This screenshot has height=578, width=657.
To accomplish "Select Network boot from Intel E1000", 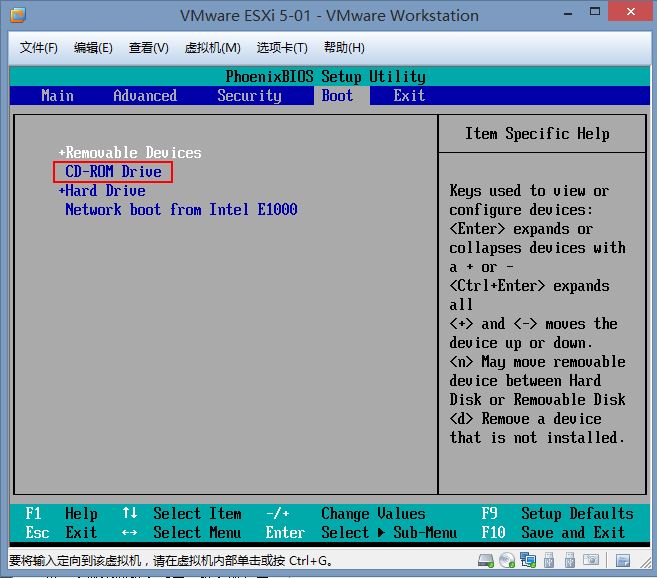I will click(x=181, y=210).
